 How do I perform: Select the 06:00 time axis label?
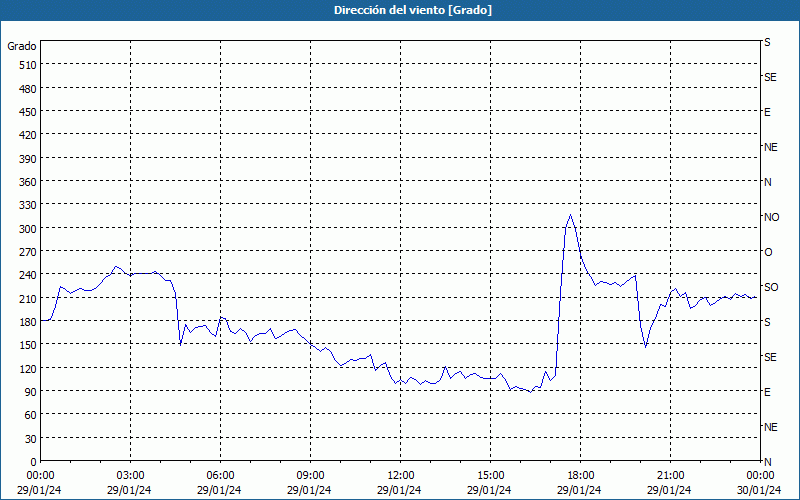point(220,476)
